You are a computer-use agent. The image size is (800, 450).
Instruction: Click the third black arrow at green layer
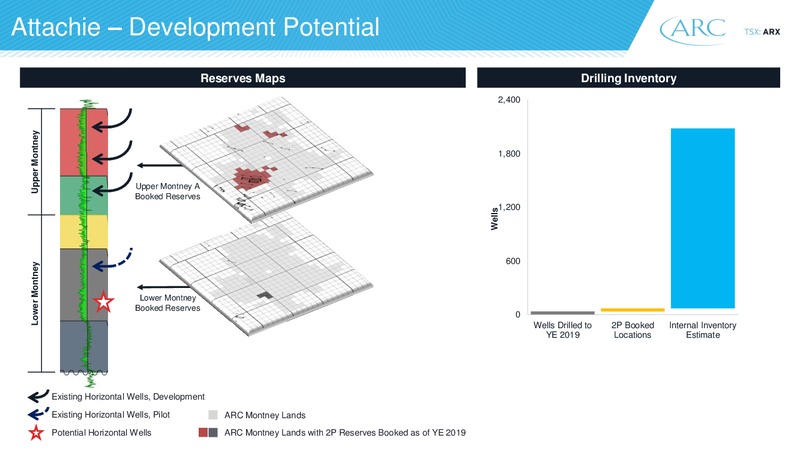pyautogui.click(x=112, y=185)
